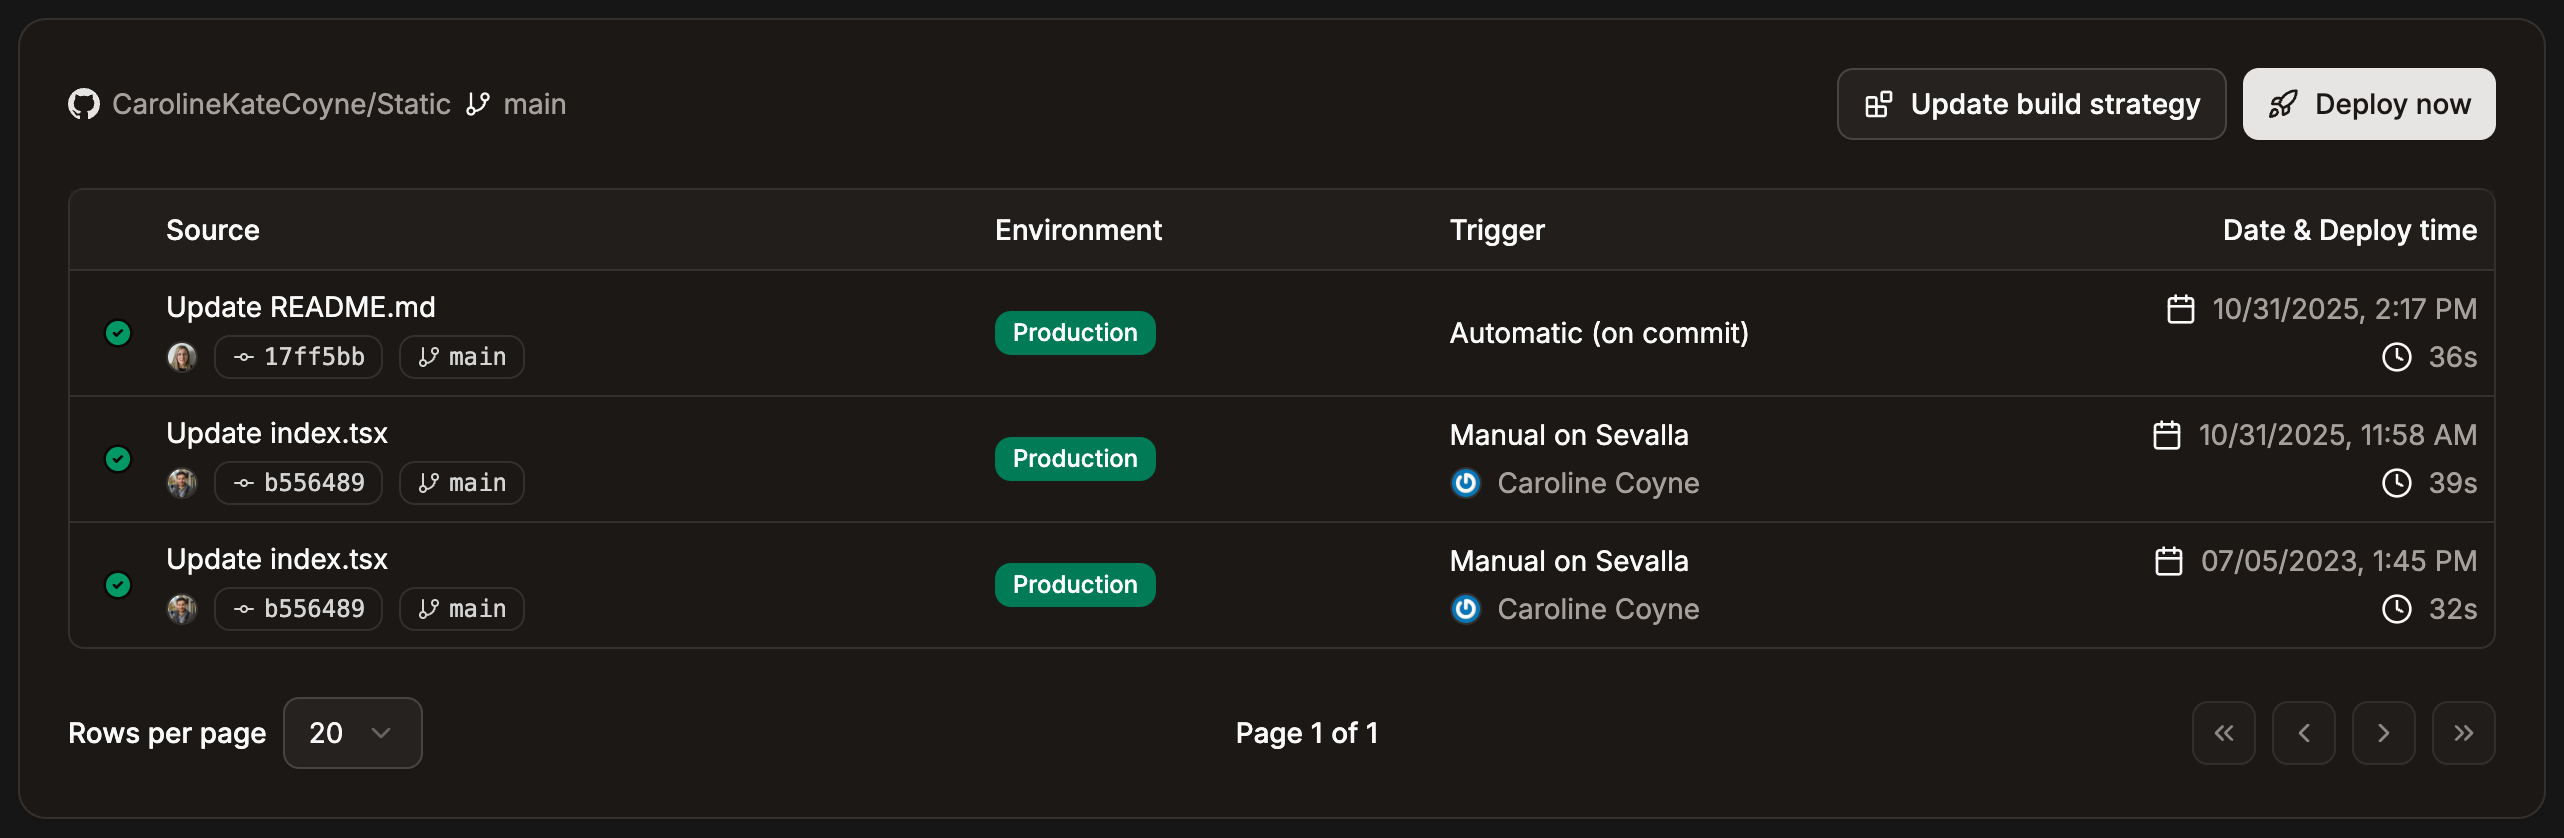Open Update build strategy
This screenshot has width=2564, height=838.
2031,103
